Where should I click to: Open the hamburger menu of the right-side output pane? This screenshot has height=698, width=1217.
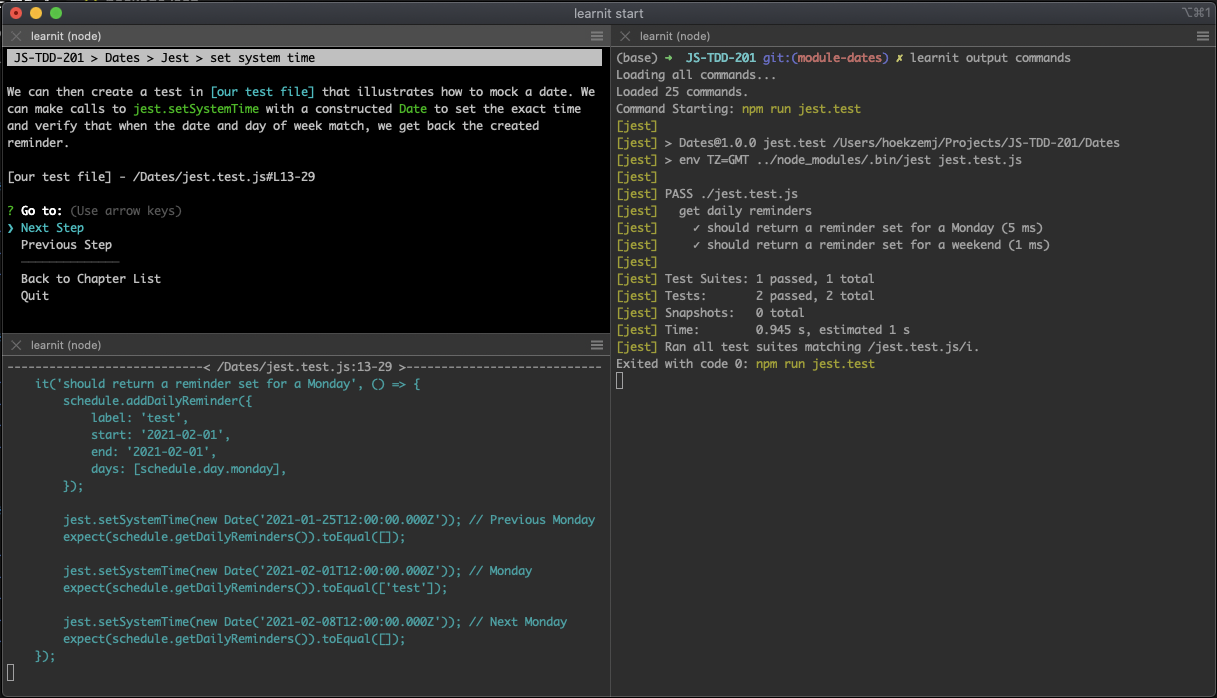coord(1203,36)
